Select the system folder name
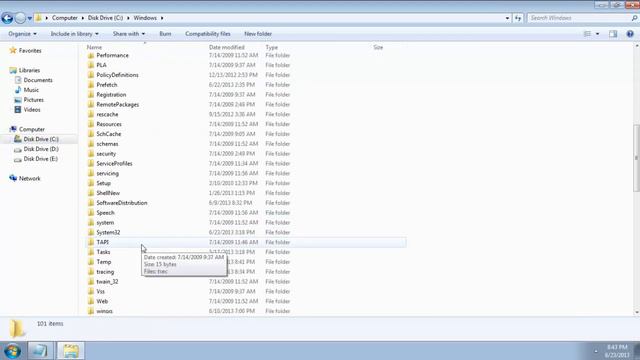 (x=105, y=222)
